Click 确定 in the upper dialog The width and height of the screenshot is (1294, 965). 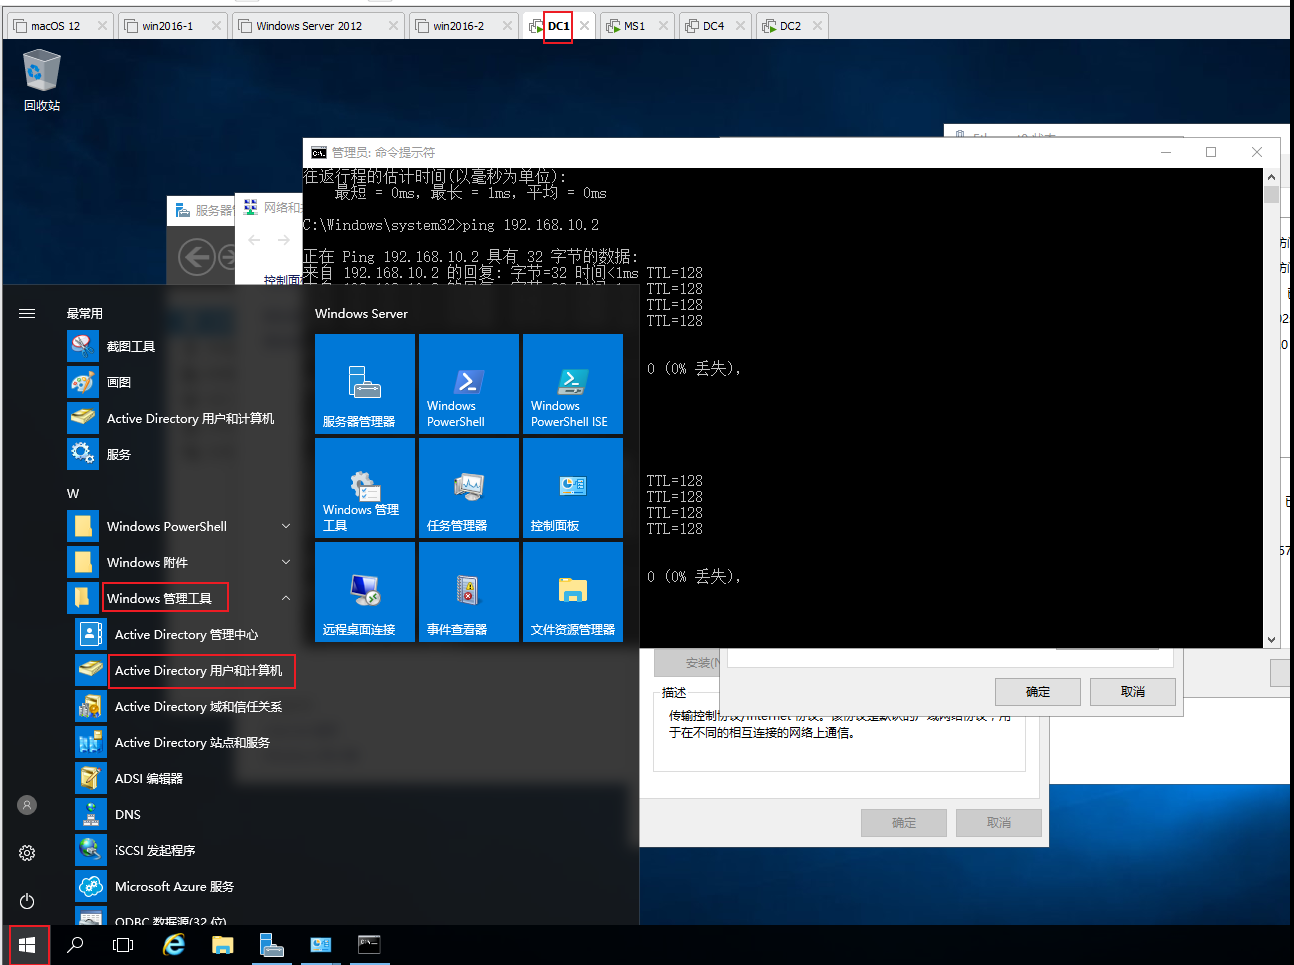(1037, 692)
